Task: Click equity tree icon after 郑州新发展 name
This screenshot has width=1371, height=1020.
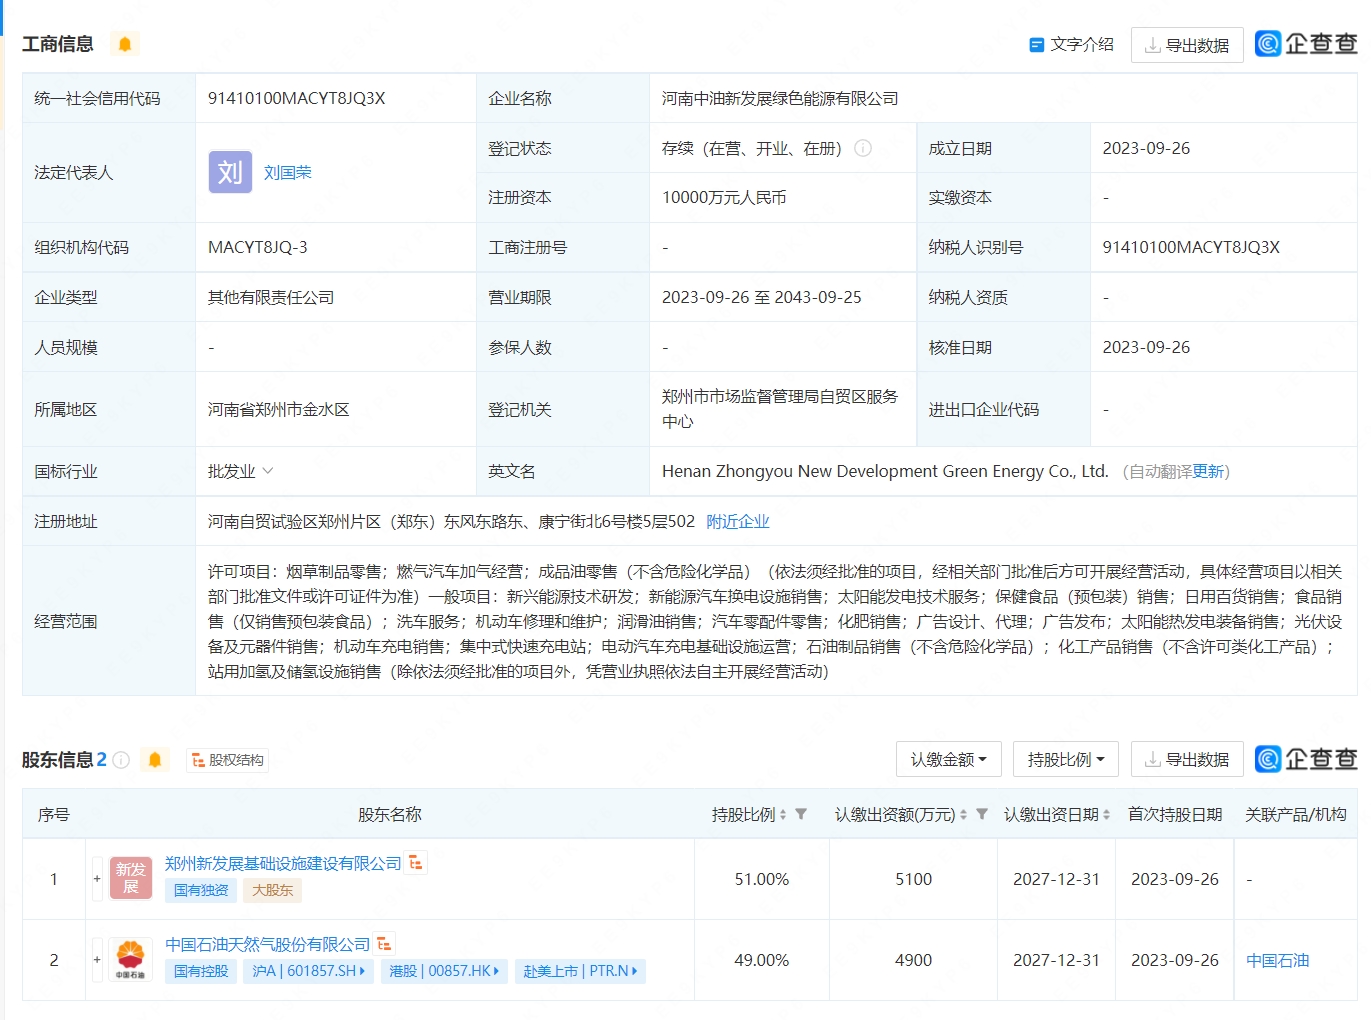Action: coord(416,862)
